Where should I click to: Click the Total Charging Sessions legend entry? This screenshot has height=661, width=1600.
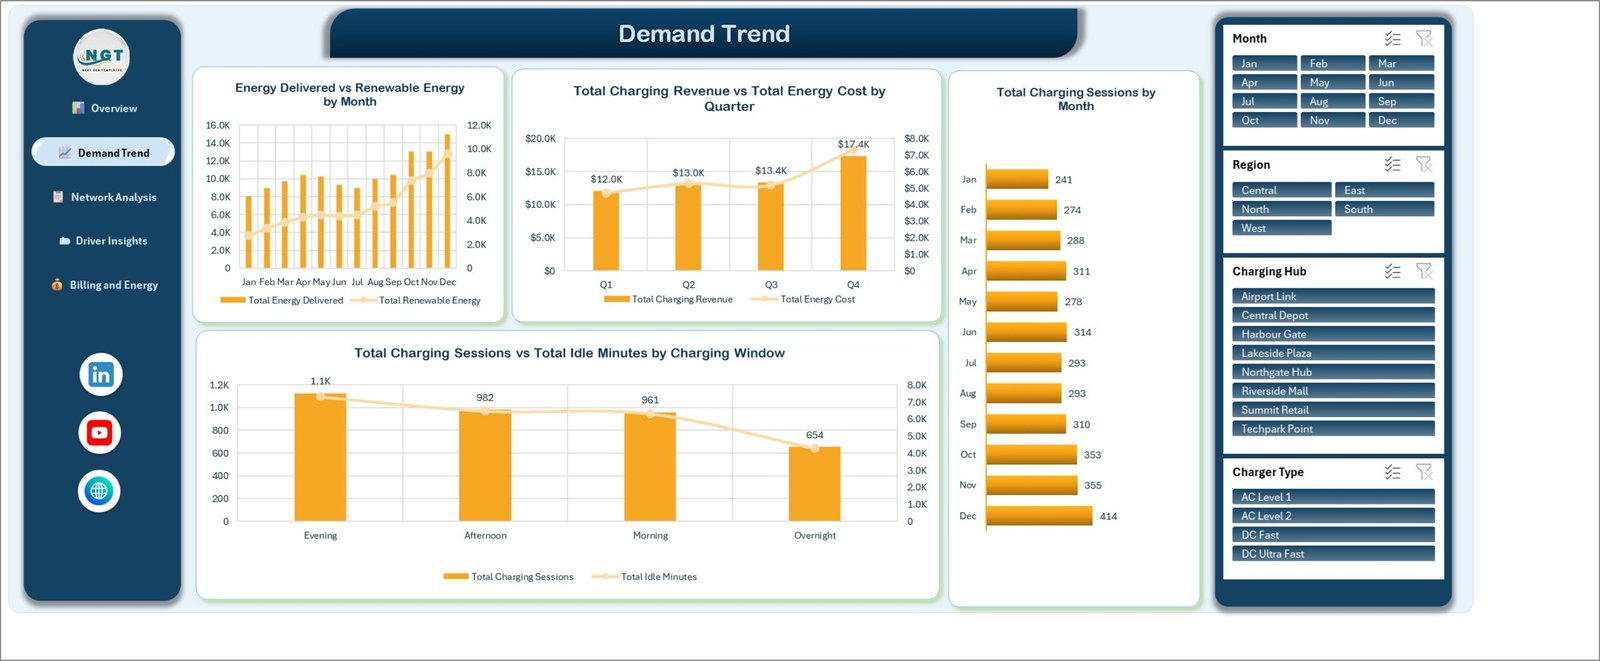(509, 577)
